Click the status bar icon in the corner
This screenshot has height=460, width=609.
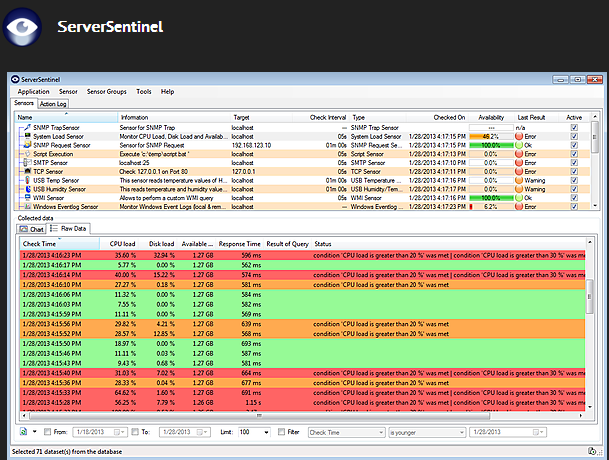(x=592, y=451)
